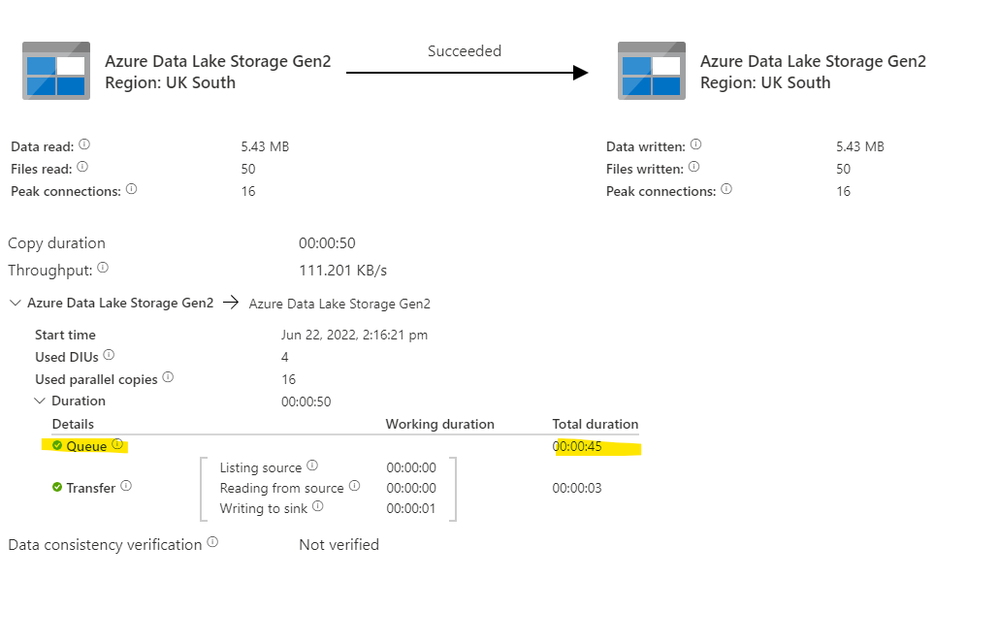Click Files written value 50
999x642 pixels.
click(x=844, y=169)
